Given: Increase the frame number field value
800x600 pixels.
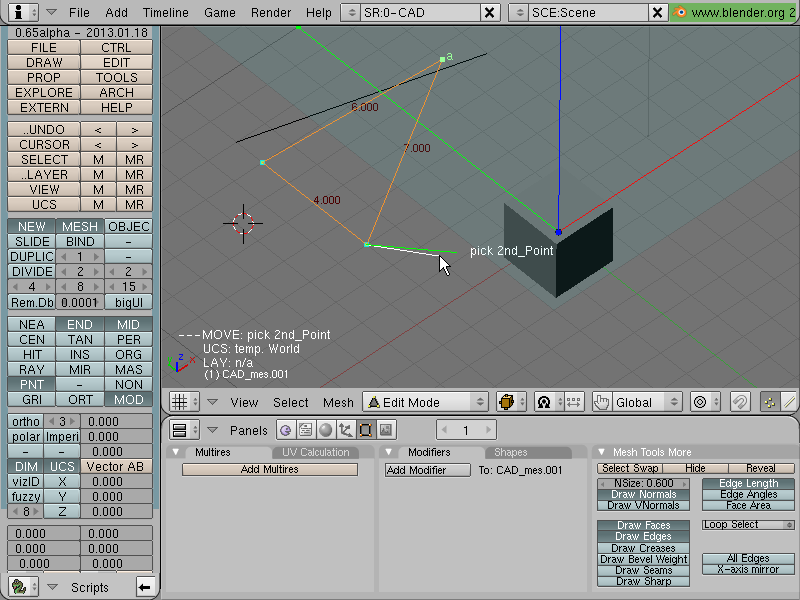Looking at the screenshot, I should 488,430.
